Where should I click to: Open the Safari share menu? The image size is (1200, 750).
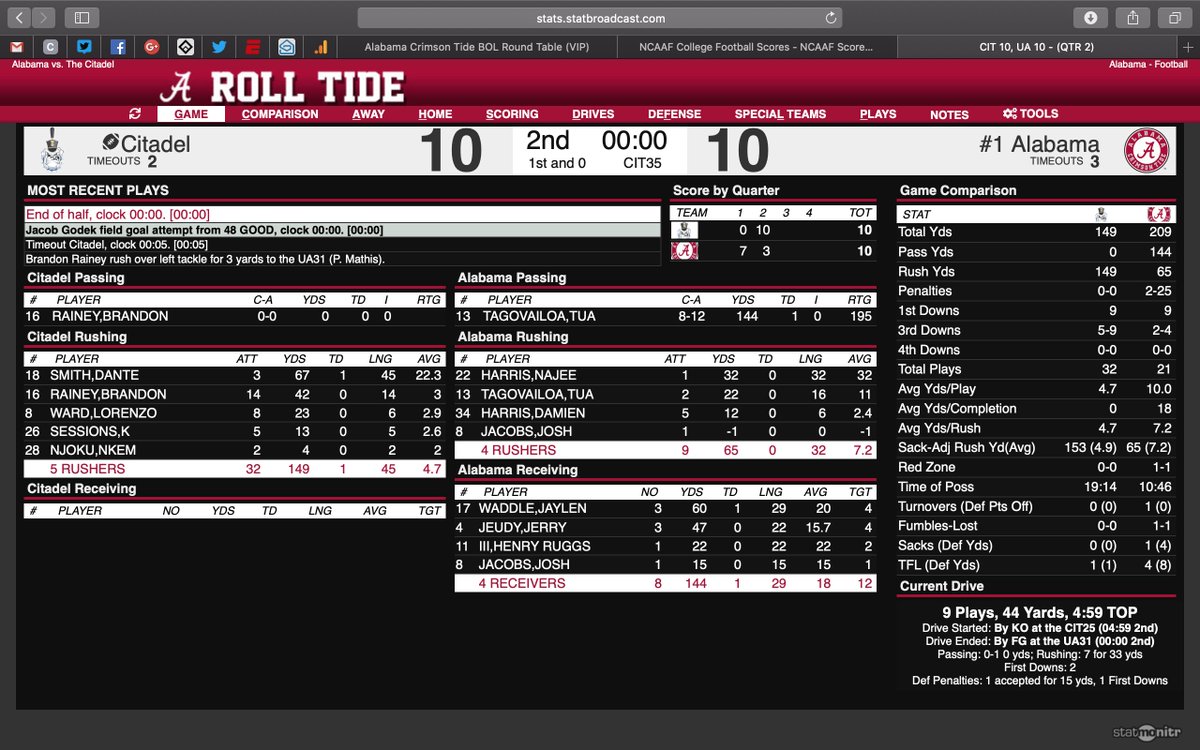pyautogui.click(x=1133, y=18)
